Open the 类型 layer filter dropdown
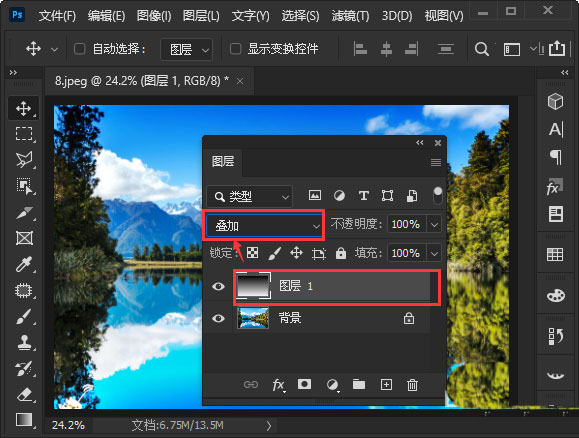Viewport: 579px width, 438px height. (250, 196)
